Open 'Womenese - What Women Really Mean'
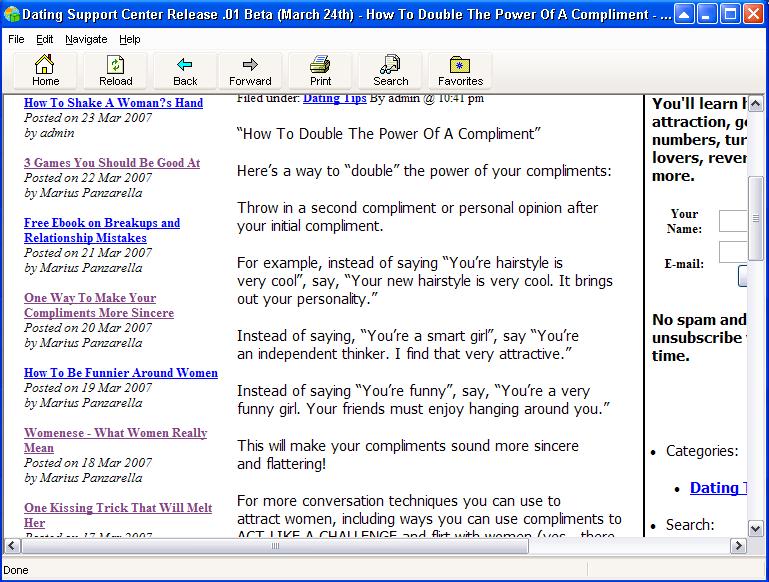 click(116, 440)
